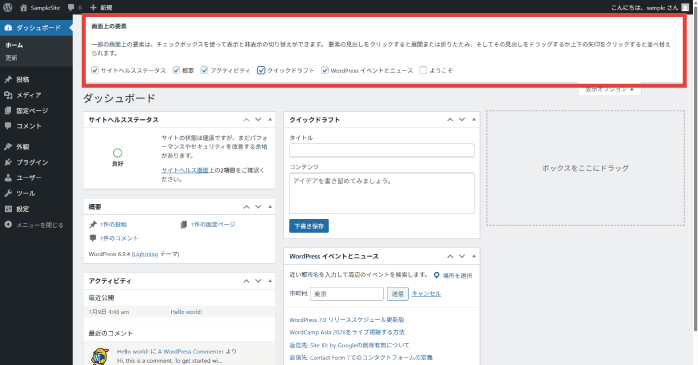Move the アクティビティ box down
The width and height of the screenshot is (698, 365).
(258, 281)
